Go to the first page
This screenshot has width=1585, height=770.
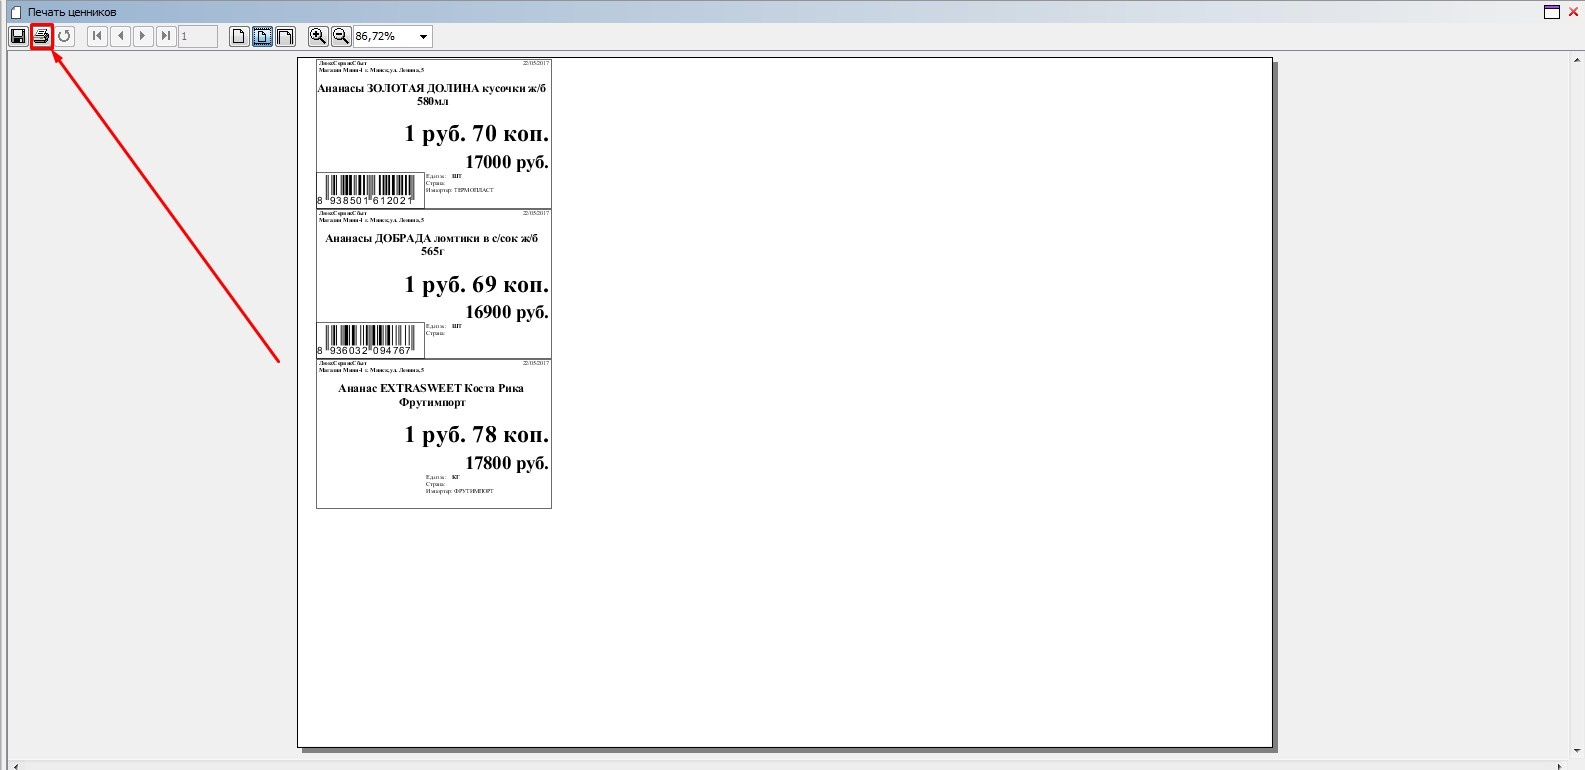(x=97, y=37)
